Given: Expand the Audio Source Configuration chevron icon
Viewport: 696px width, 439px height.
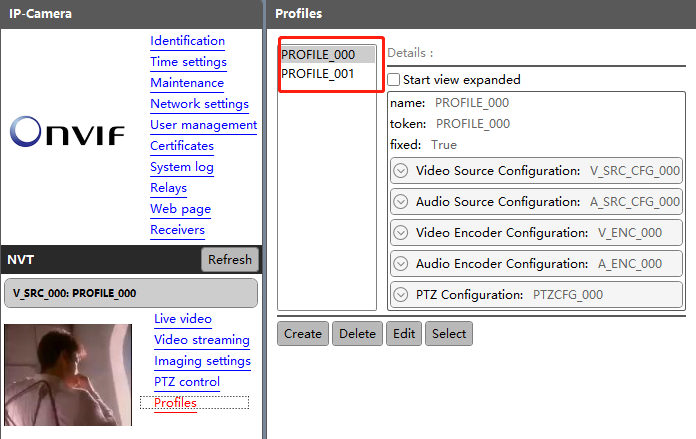Looking at the screenshot, I should point(401,202).
